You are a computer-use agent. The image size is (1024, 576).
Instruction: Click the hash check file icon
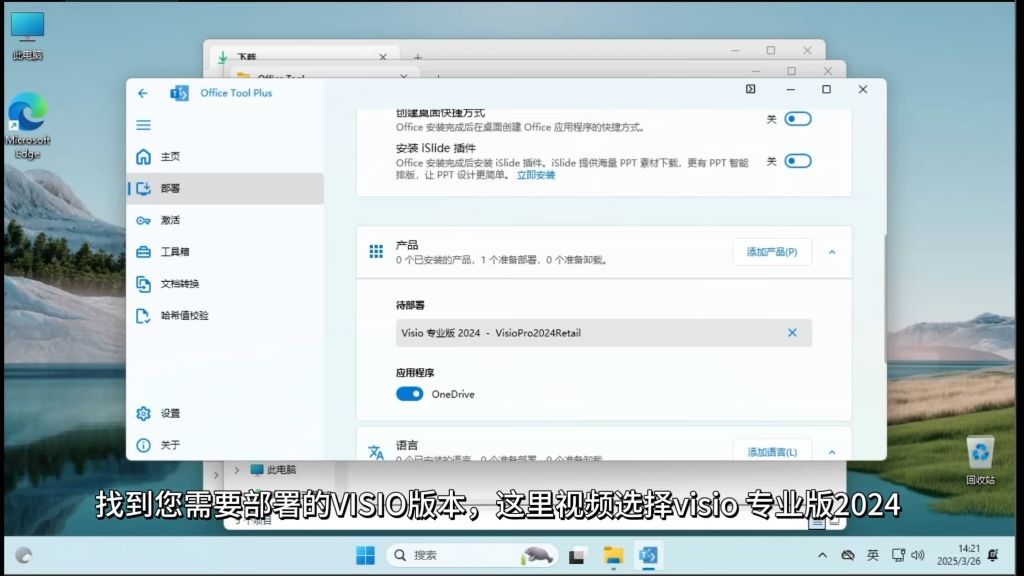coord(144,315)
